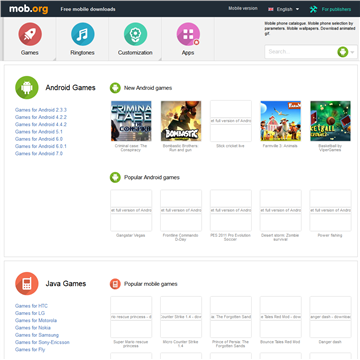Click the UK flag icon
The height and width of the screenshot is (360, 360).
pyautogui.click(x=271, y=9)
